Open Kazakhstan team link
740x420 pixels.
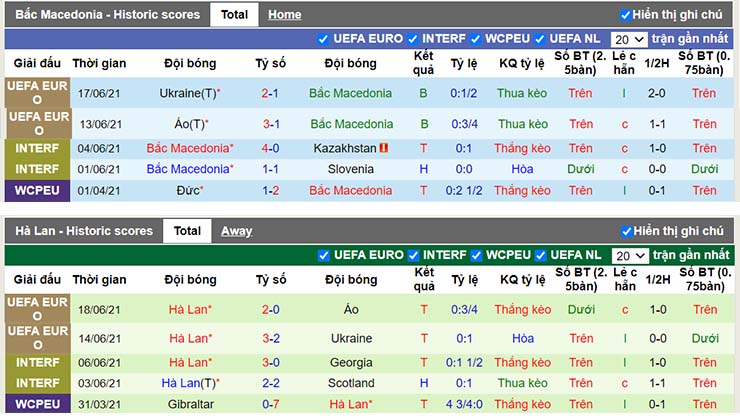click(x=345, y=148)
